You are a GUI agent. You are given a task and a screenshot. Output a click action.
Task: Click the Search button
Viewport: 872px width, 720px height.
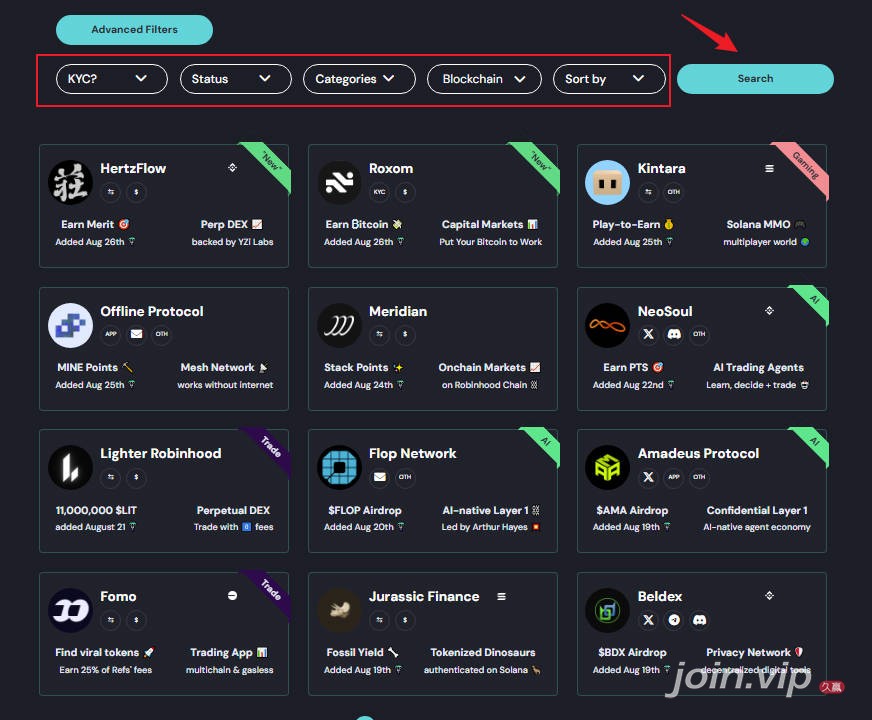pos(755,78)
